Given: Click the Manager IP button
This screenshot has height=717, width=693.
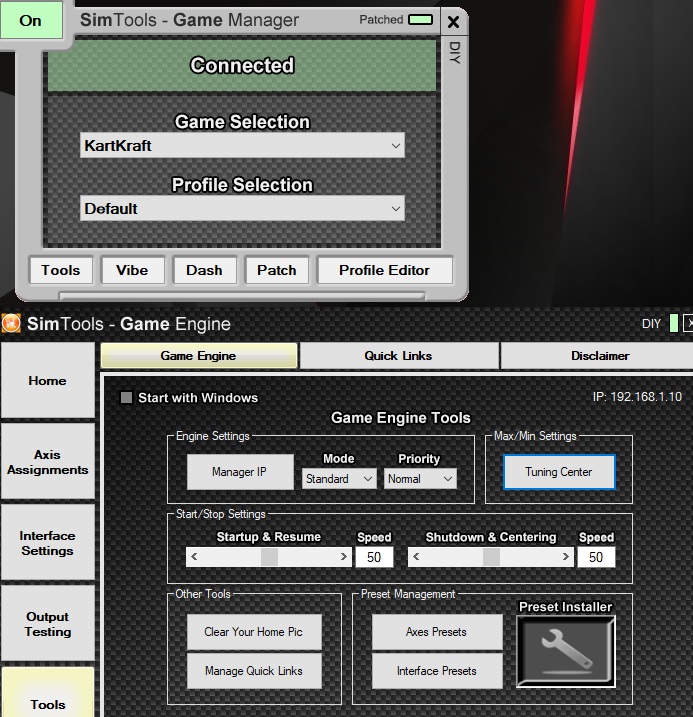Looking at the screenshot, I should tap(240, 472).
